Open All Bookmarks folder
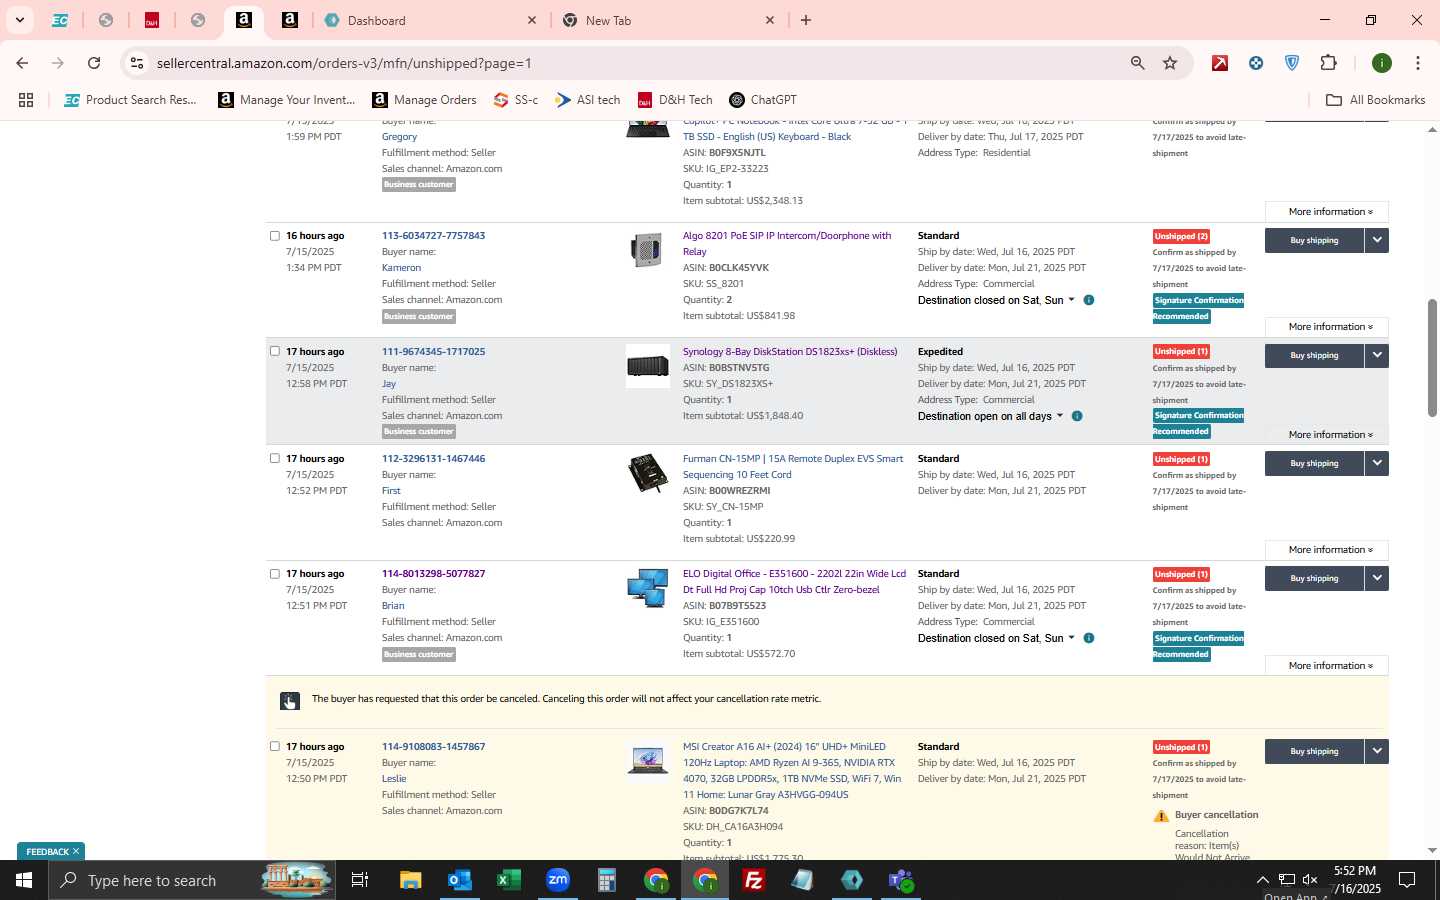Image resolution: width=1440 pixels, height=900 pixels. point(1375,100)
